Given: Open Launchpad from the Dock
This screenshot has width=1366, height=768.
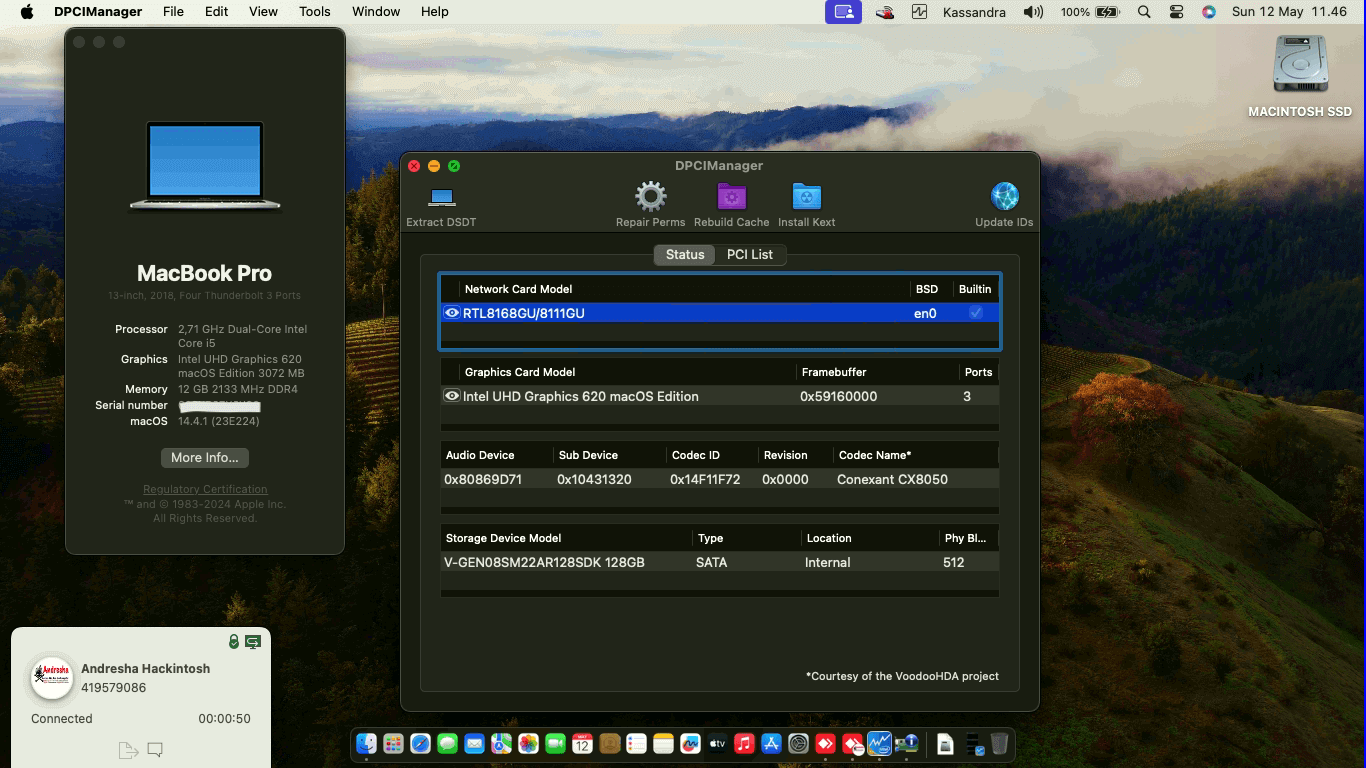Looking at the screenshot, I should coord(393,744).
